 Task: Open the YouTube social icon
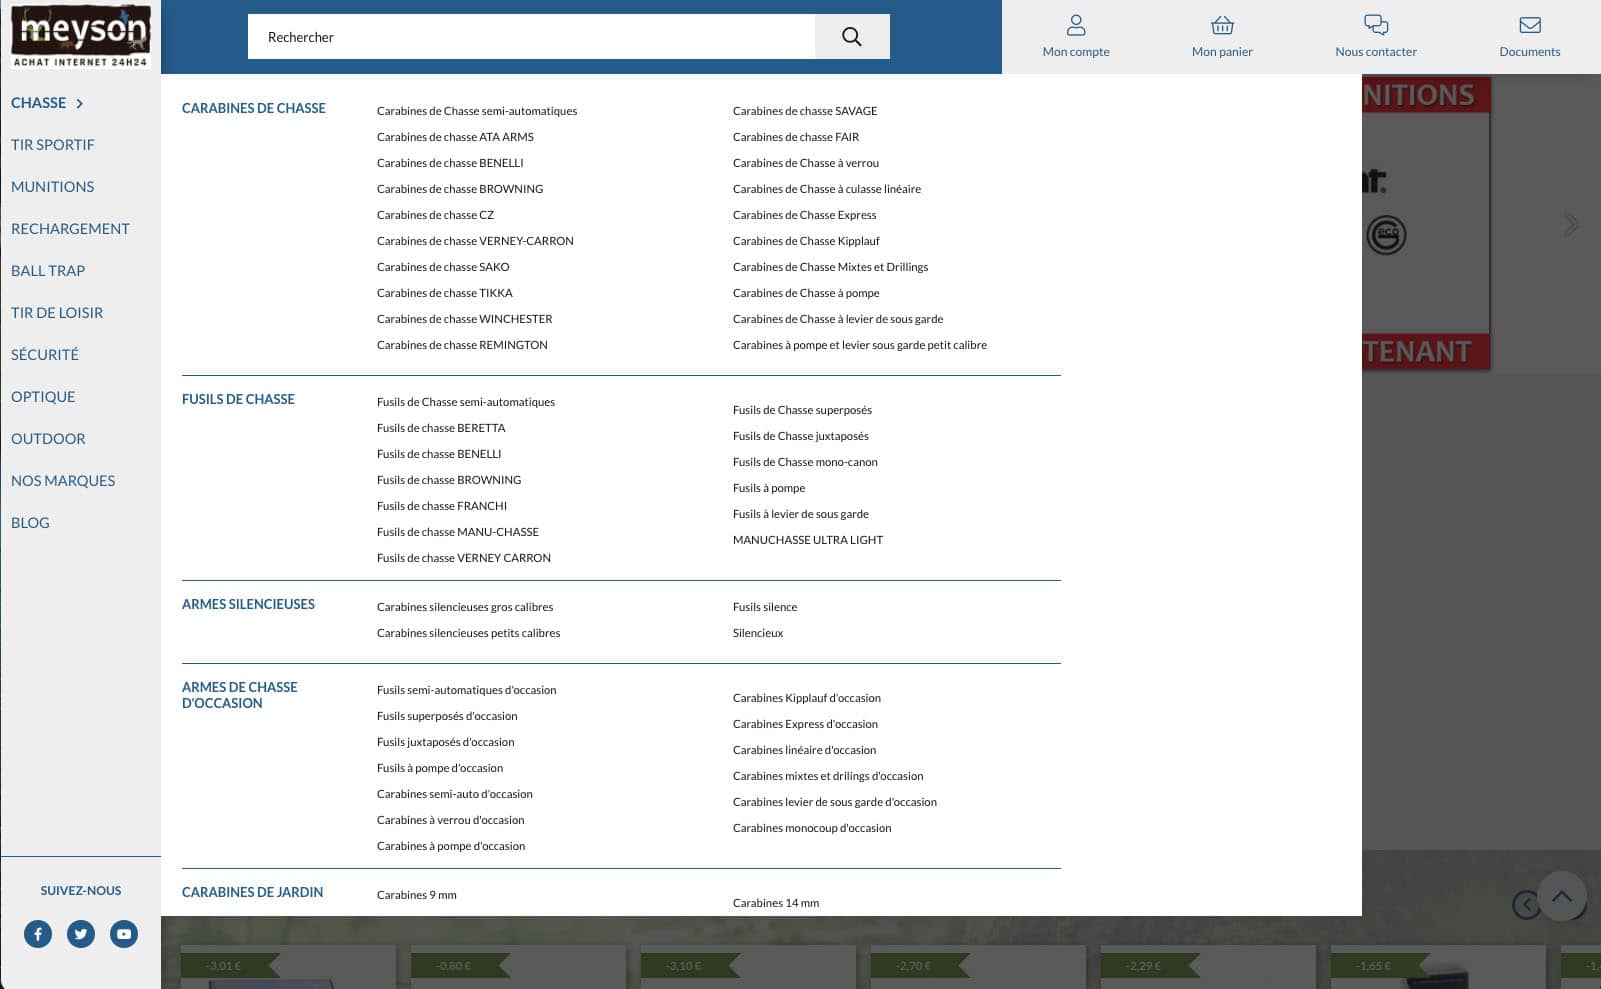[x=124, y=934]
